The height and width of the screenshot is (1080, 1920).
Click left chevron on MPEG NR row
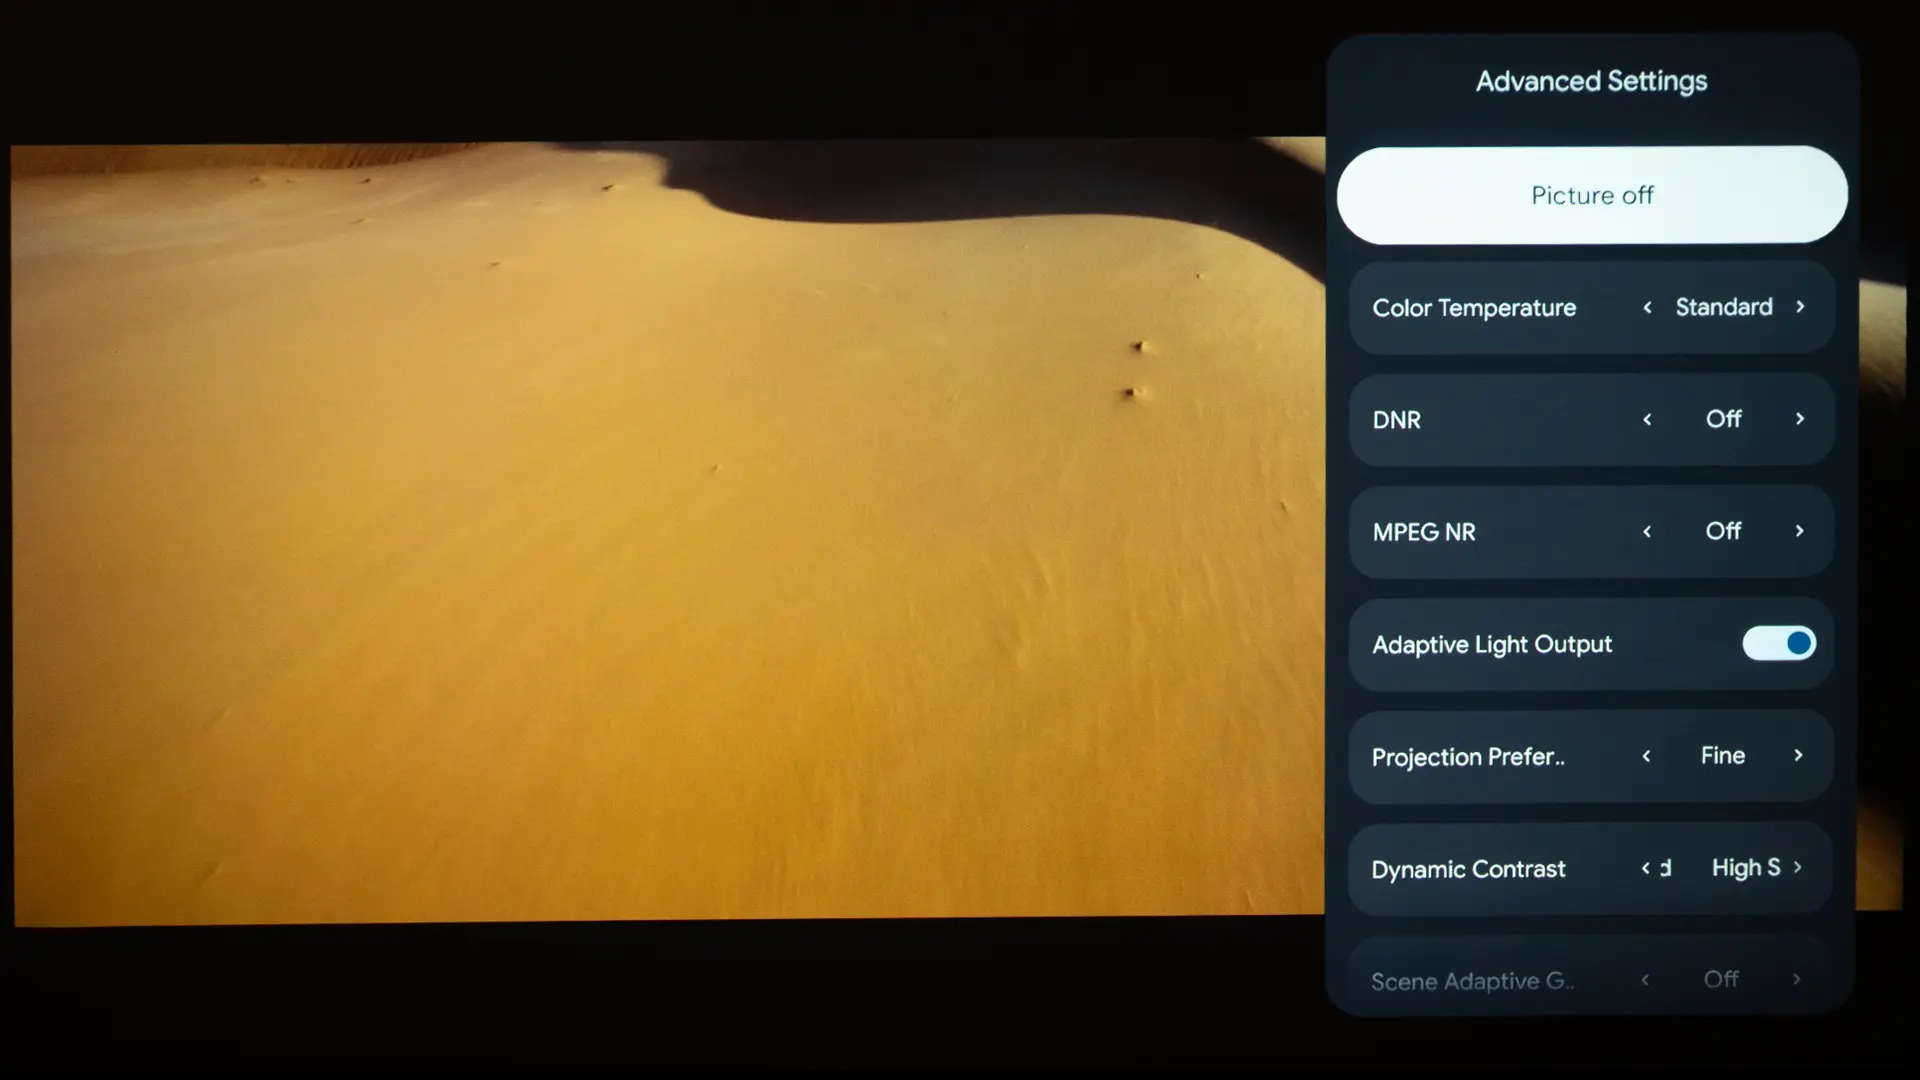pyautogui.click(x=1647, y=531)
